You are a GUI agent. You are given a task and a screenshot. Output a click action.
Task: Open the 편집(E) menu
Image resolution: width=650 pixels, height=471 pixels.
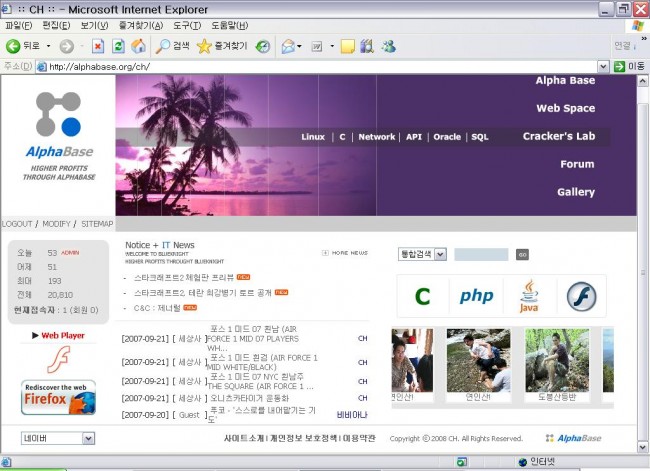(56, 26)
